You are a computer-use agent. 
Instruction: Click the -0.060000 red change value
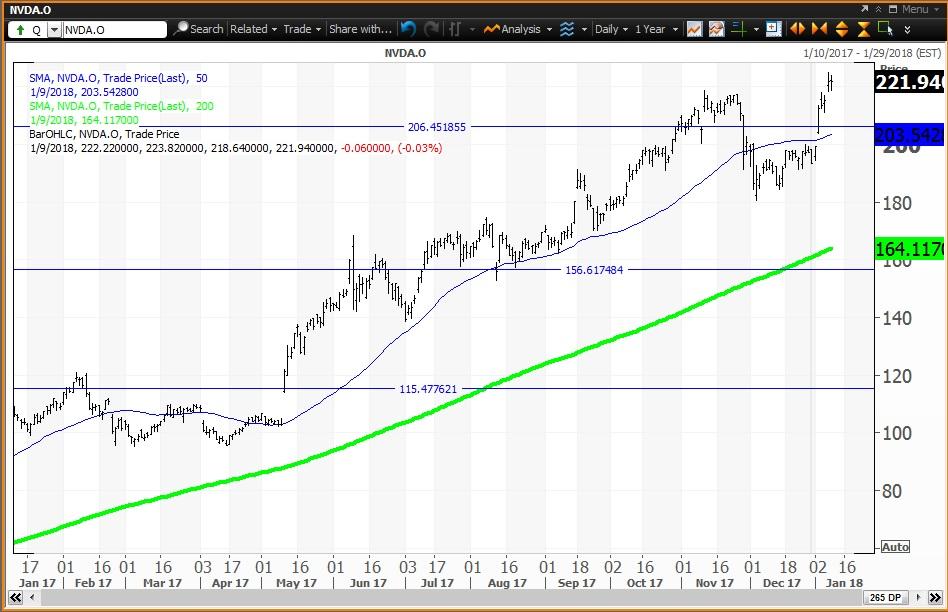point(366,148)
